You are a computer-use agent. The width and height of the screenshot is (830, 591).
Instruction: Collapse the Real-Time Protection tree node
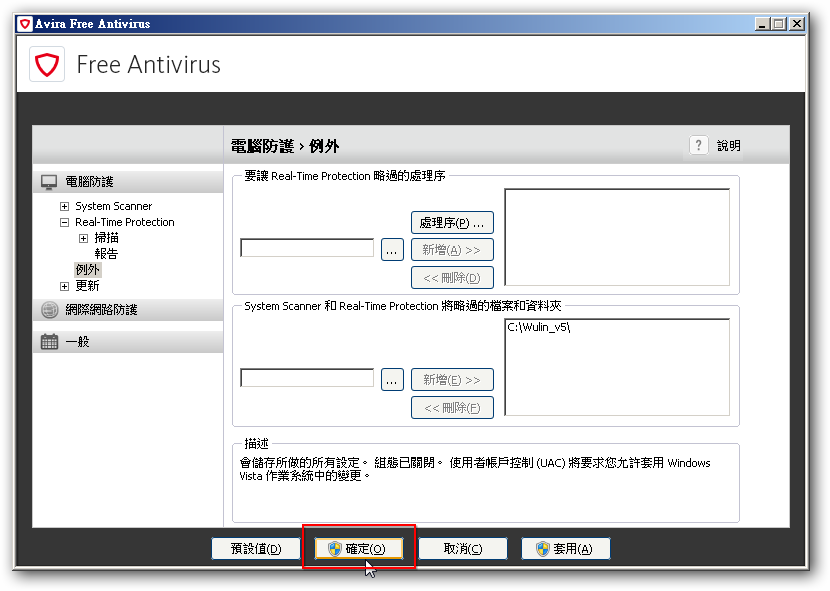pyautogui.click(x=64, y=222)
